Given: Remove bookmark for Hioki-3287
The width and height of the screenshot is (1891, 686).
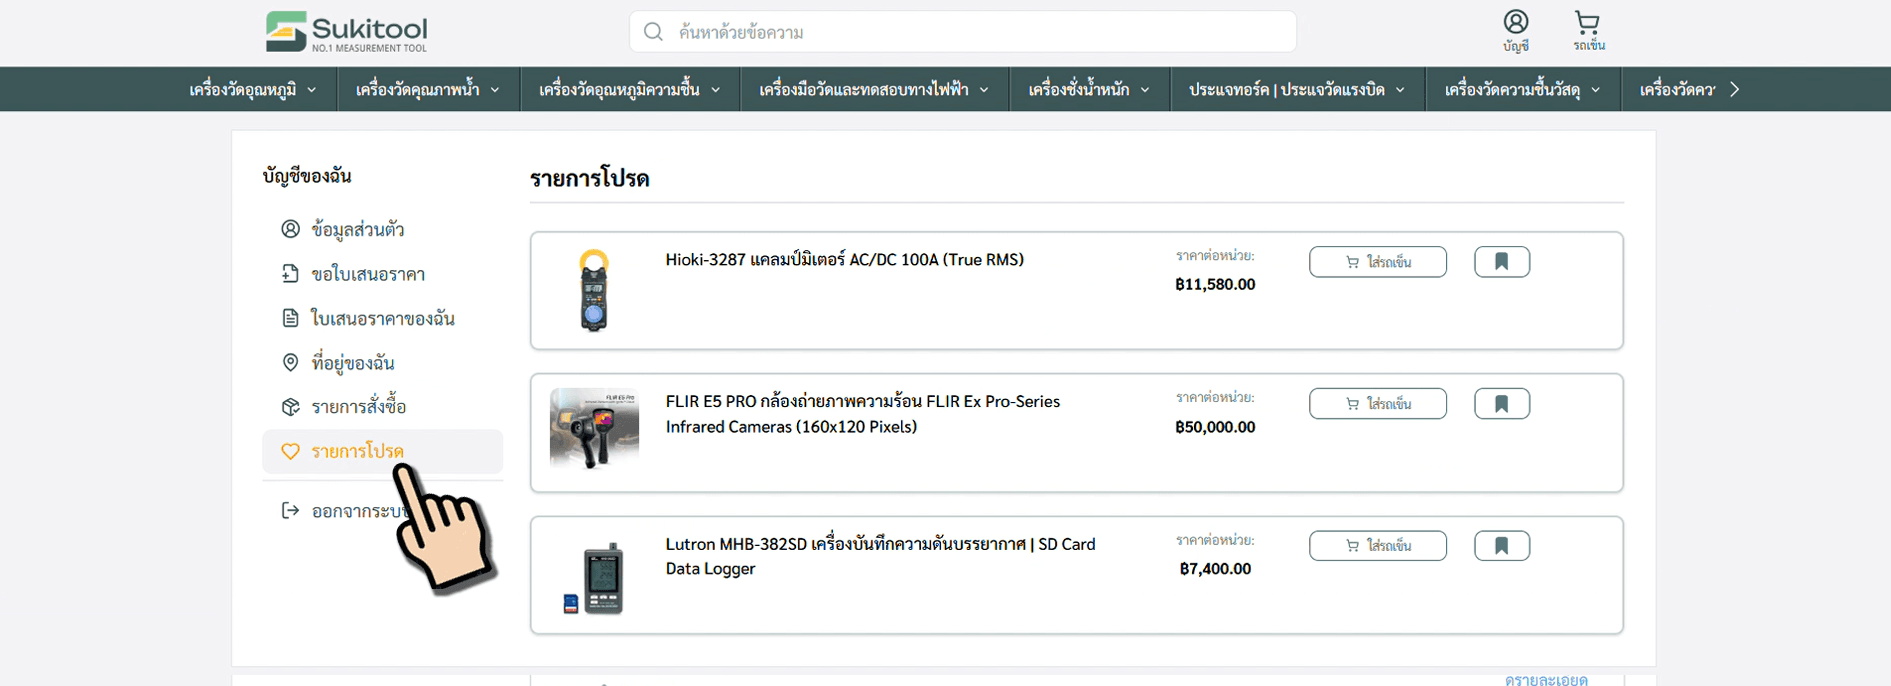Looking at the screenshot, I should point(1502,262).
